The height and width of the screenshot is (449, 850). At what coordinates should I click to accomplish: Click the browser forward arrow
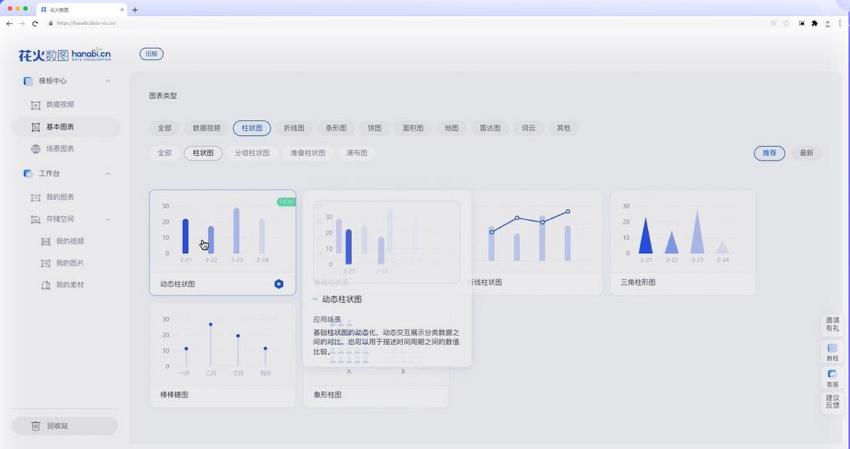tap(22, 23)
